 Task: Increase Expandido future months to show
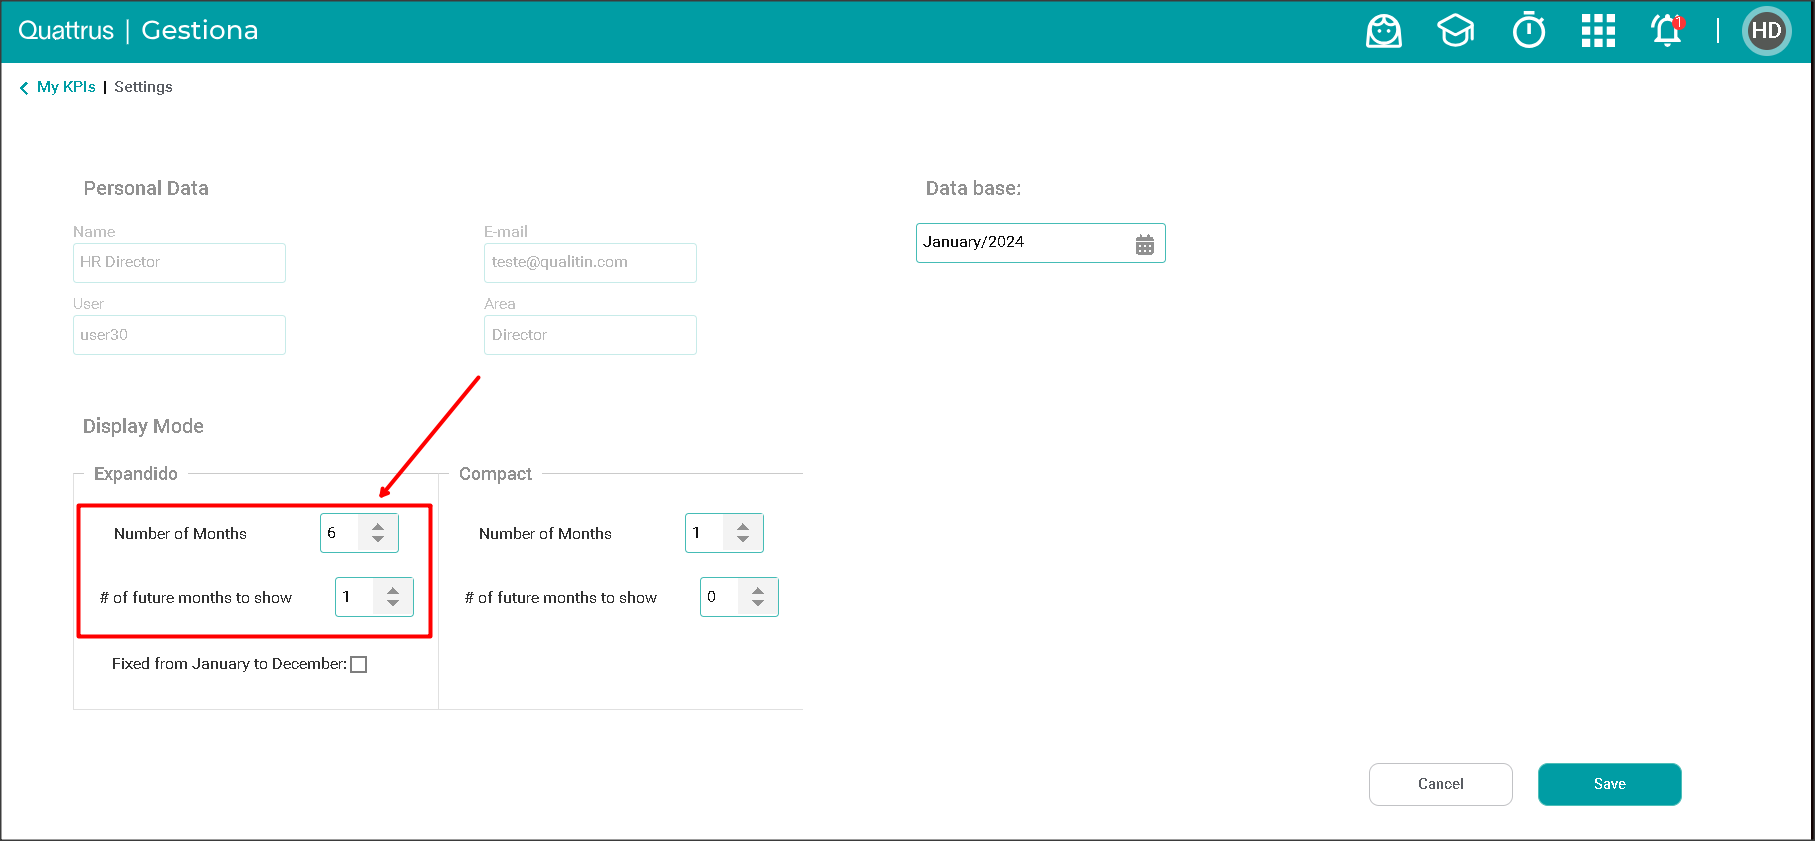[393, 590]
